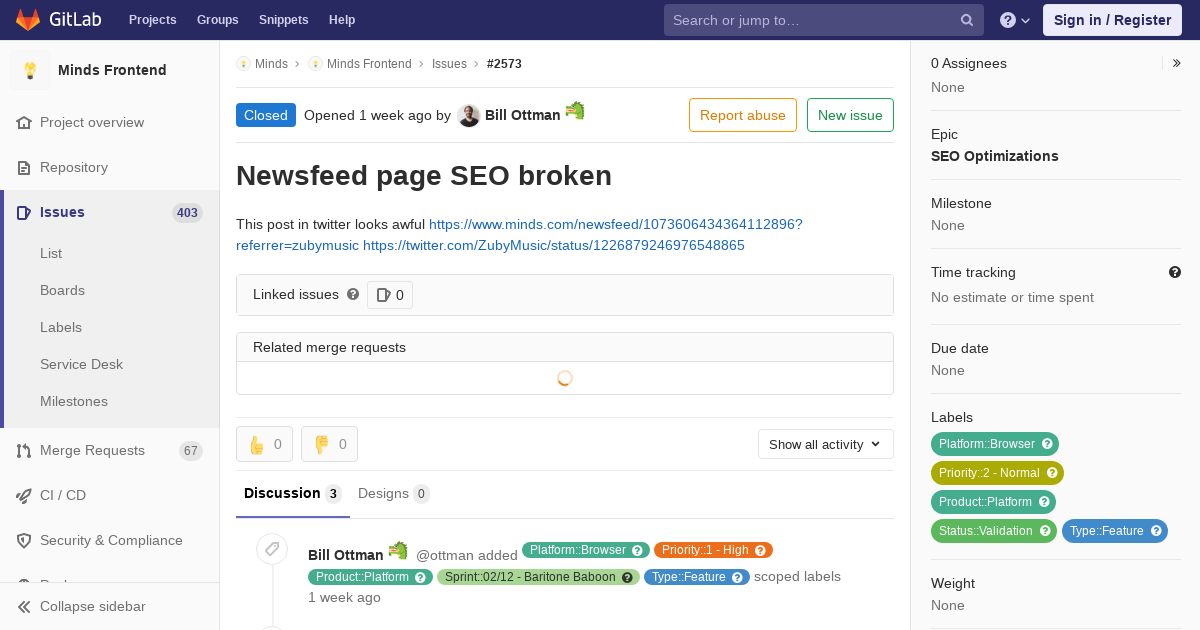Give a thumbs down reaction
Image resolution: width=1200 pixels, height=630 pixels.
[x=329, y=444]
